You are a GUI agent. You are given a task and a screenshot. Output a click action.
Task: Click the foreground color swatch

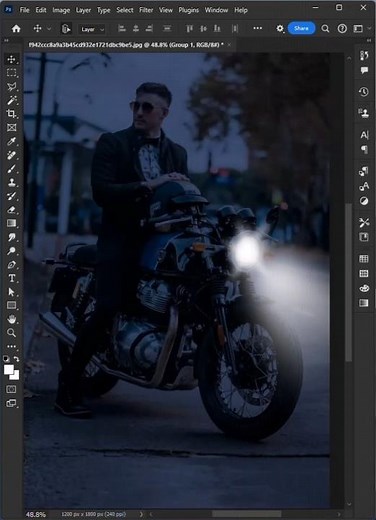point(9,369)
